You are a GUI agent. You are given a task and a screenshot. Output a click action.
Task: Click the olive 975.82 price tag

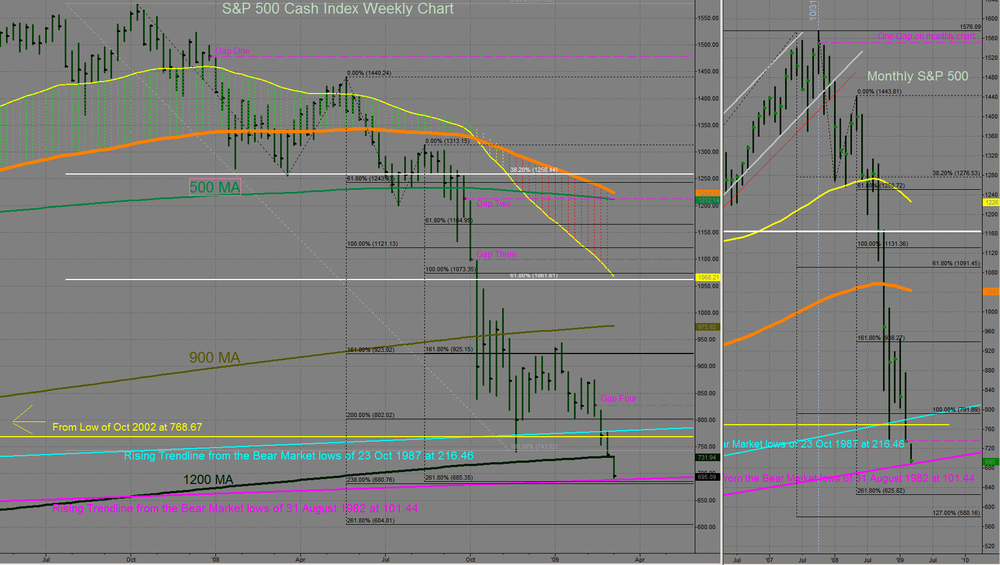[707, 327]
